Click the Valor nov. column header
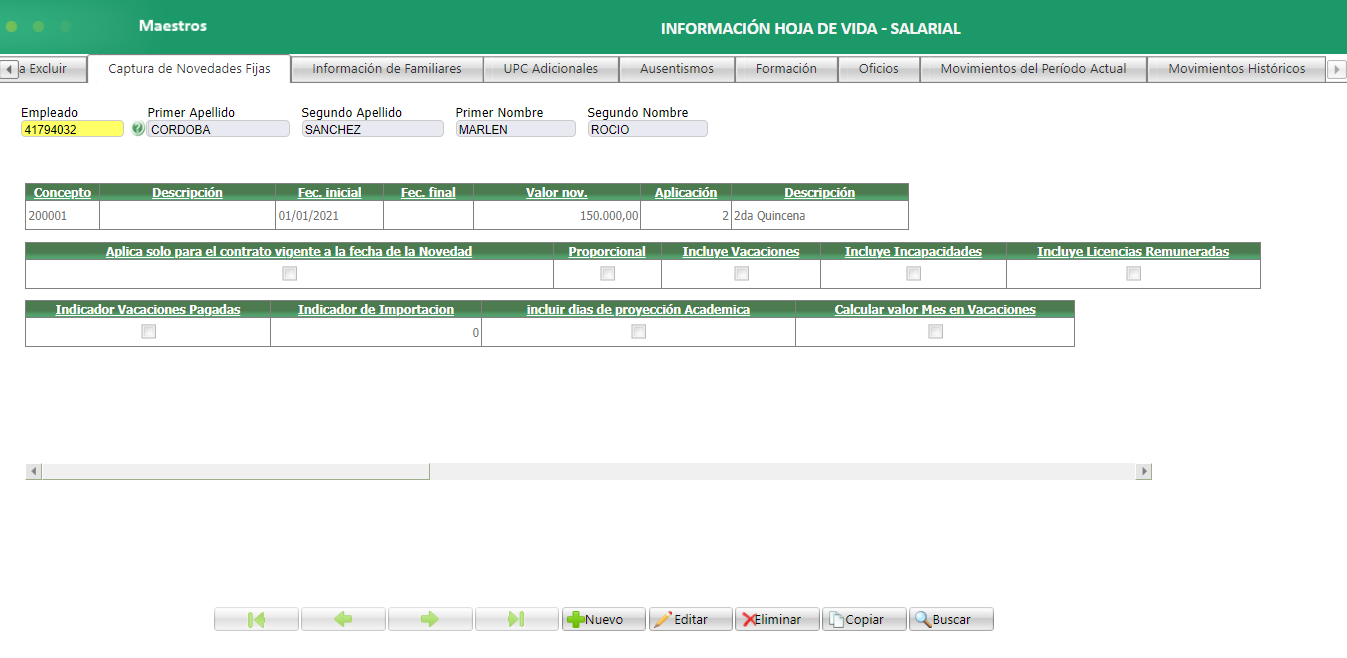This screenshot has width=1347, height=658. pyautogui.click(x=557, y=192)
